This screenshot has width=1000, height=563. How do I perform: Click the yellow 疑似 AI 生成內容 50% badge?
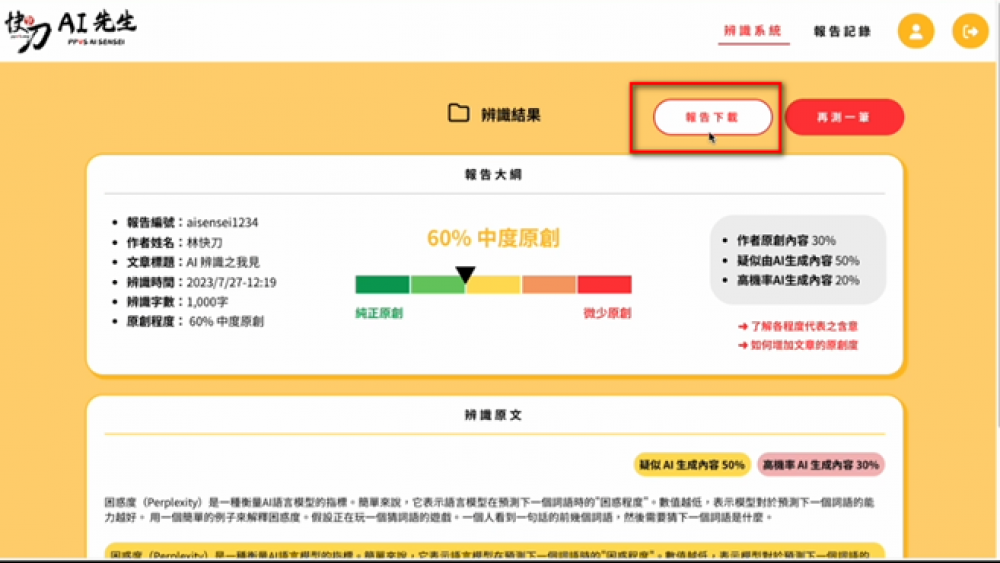tap(691, 465)
